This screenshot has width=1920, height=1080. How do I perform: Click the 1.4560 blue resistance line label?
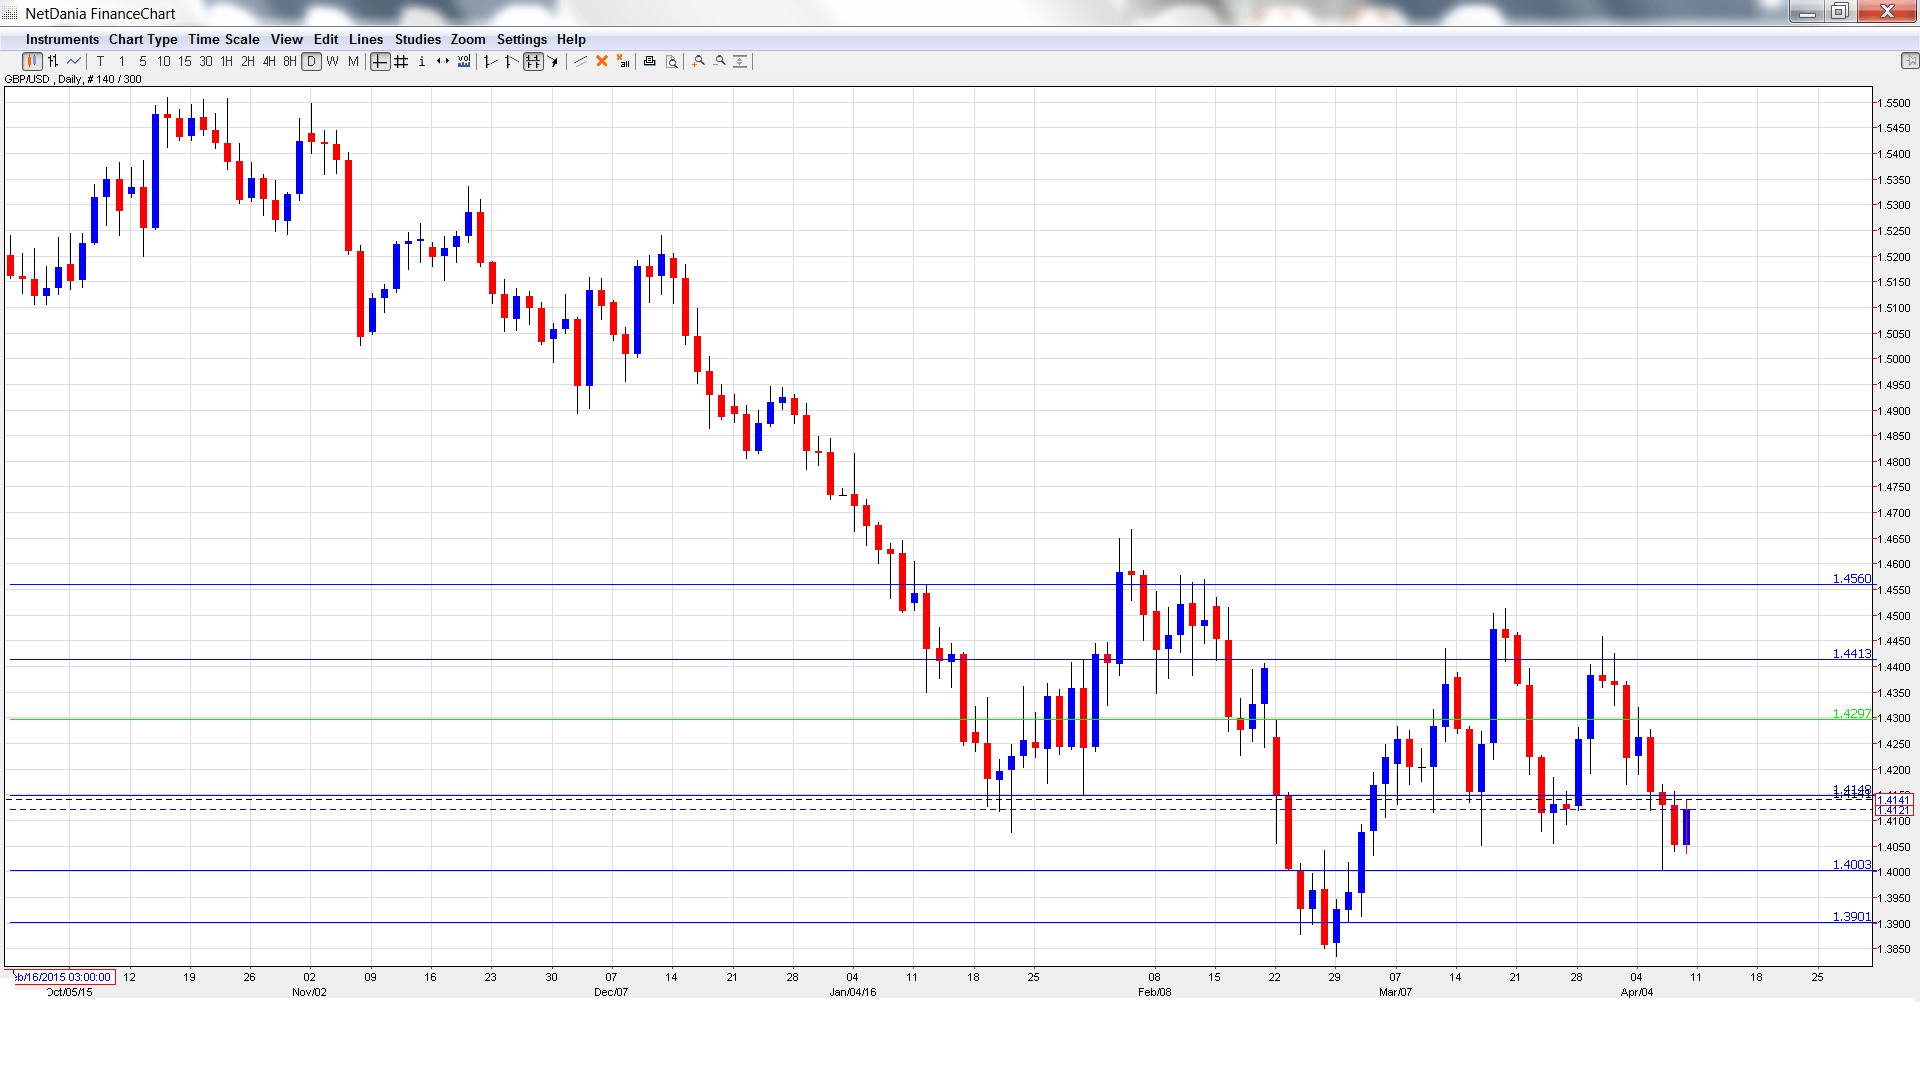tap(1851, 579)
